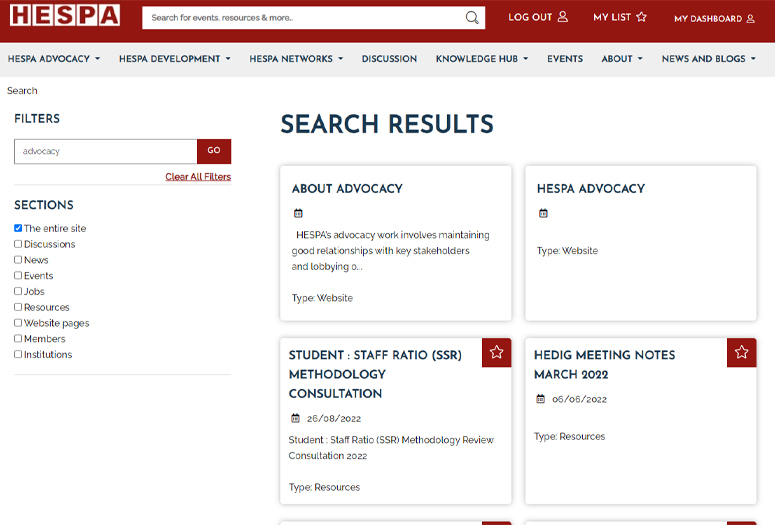Open My List link text
The height and width of the screenshot is (525, 775).
(x=612, y=17)
